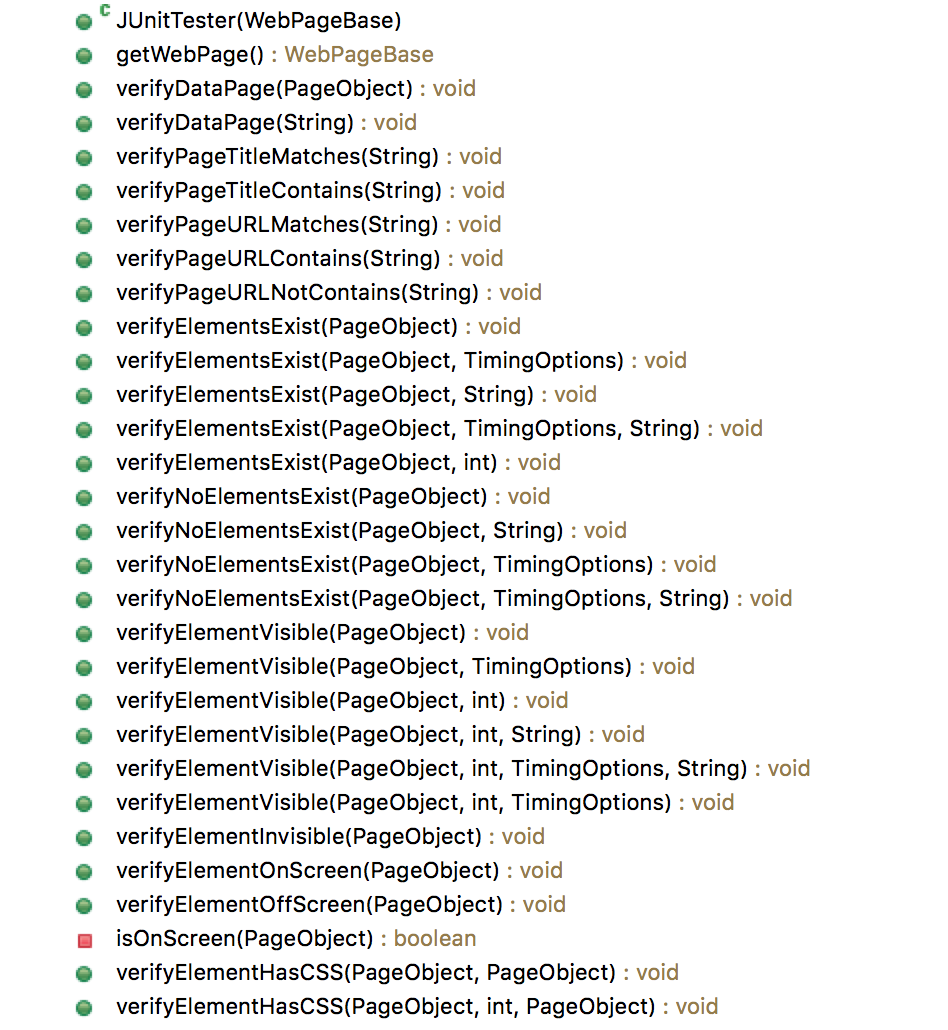
Task: Click the green icon beside verifyDataPage(PageObject)
Action: click(84, 90)
